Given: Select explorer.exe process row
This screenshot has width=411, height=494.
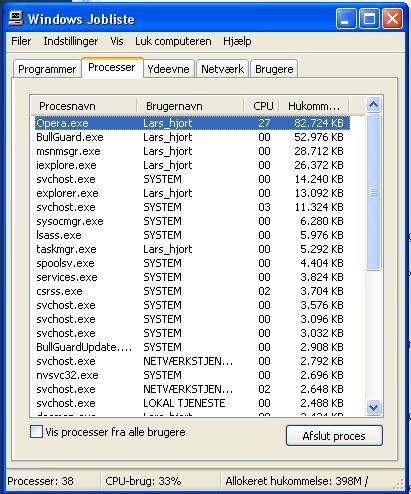Looking at the screenshot, I should click(x=192, y=193).
